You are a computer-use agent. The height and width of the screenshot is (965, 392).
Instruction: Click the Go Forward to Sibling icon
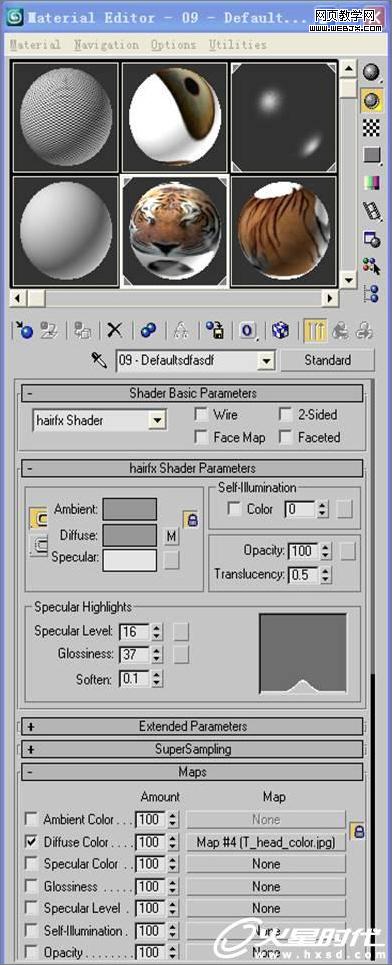(364, 330)
